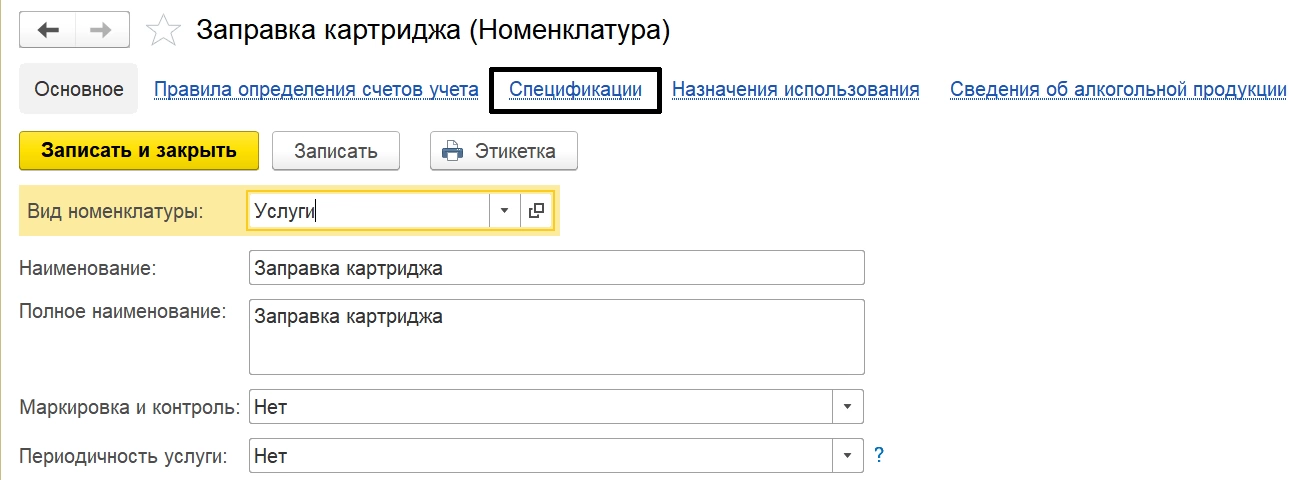Click the printer icon on Этикетка button
Viewport: 1301px width, 480px height.
[x=453, y=151]
